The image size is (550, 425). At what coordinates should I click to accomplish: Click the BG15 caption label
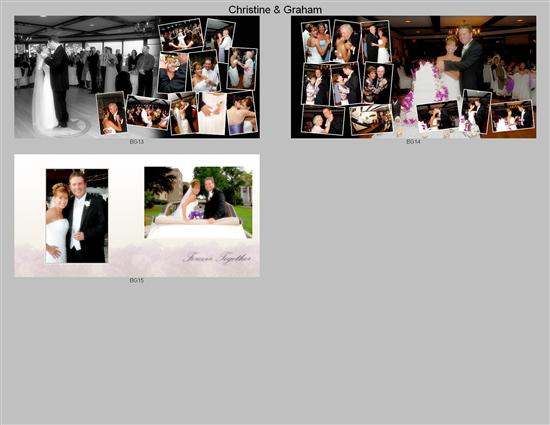[137, 281]
